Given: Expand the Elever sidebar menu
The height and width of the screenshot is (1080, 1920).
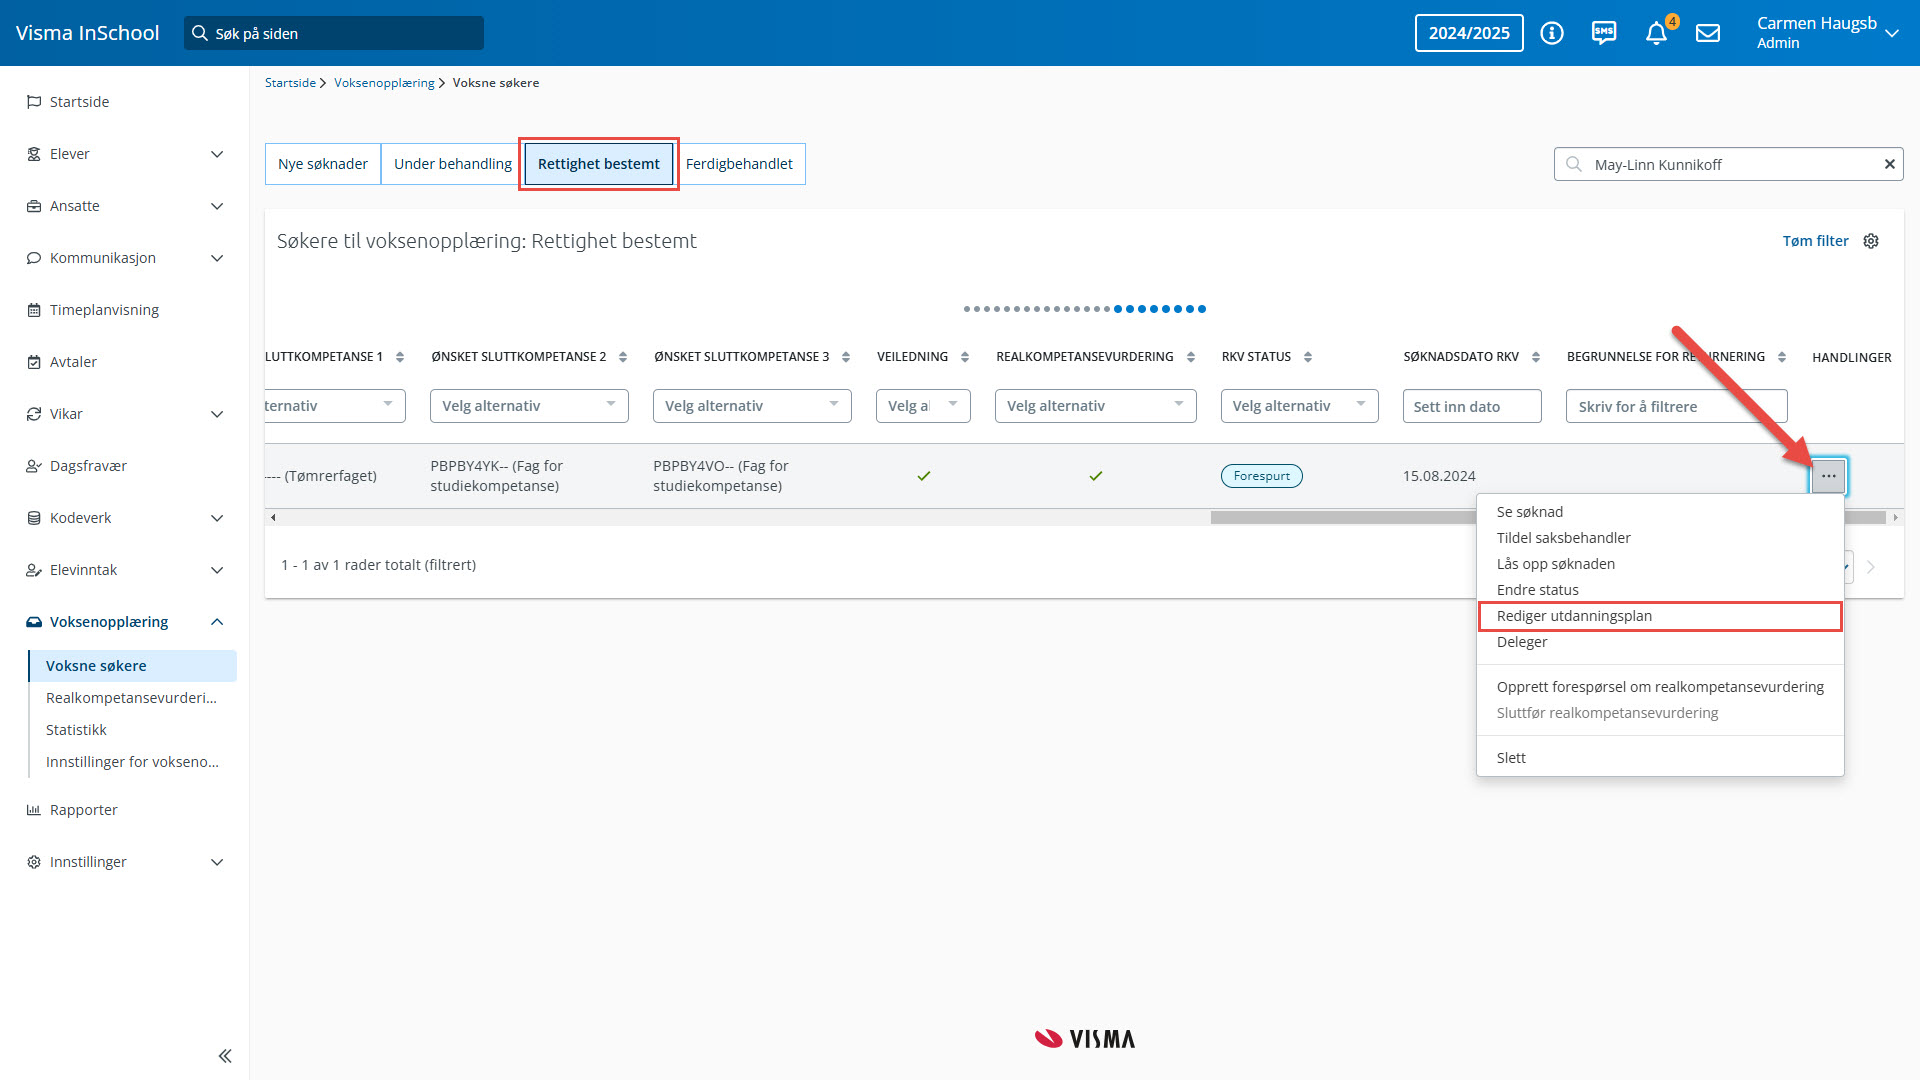Looking at the screenshot, I should 217,154.
